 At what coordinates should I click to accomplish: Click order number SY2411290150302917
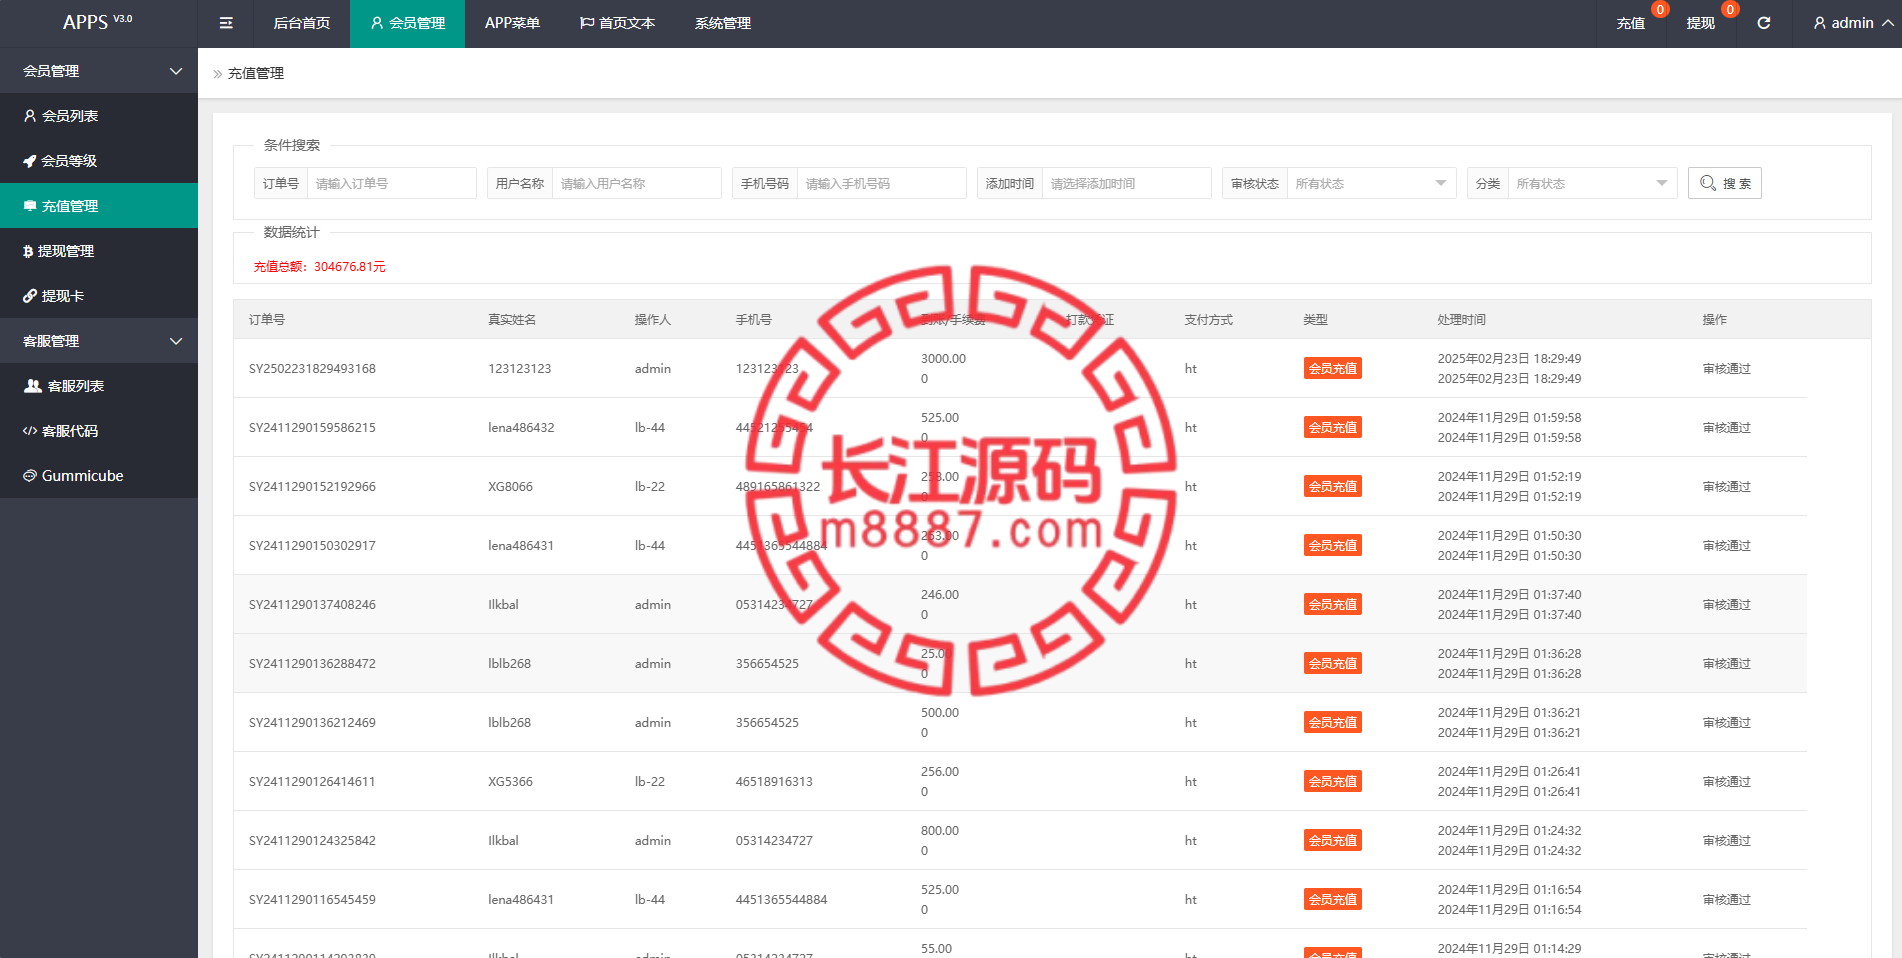312,546
